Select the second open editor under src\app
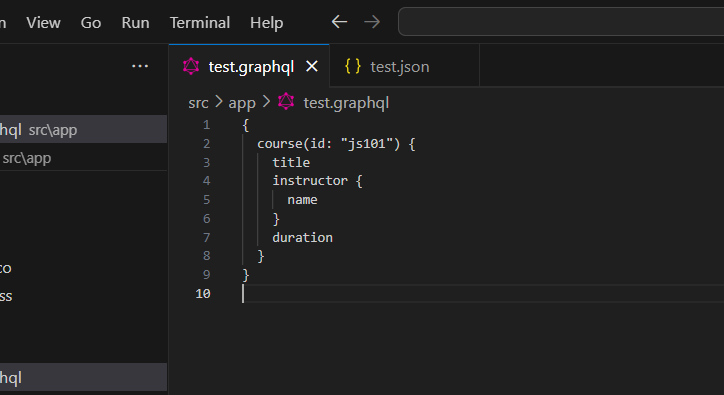This screenshot has height=395, width=724. point(84,158)
